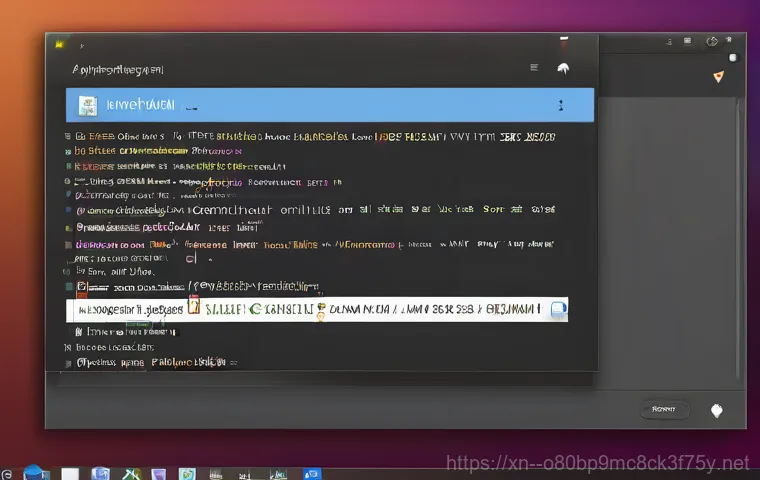Viewport: 760px width, 480px height.
Task: Expand the blue selected header row
Action: [330, 105]
